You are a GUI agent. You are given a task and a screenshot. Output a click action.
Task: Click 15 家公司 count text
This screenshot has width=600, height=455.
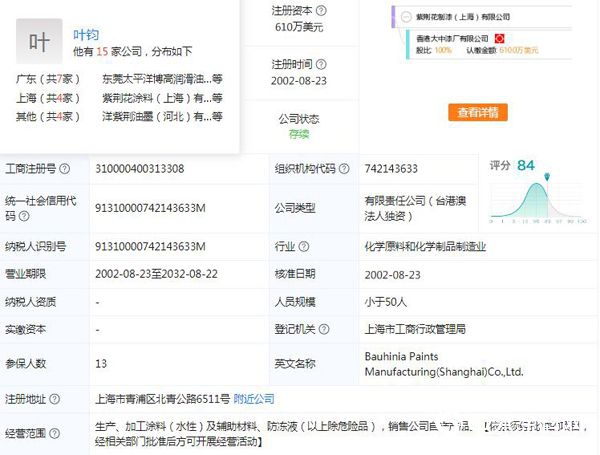pos(119,51)
